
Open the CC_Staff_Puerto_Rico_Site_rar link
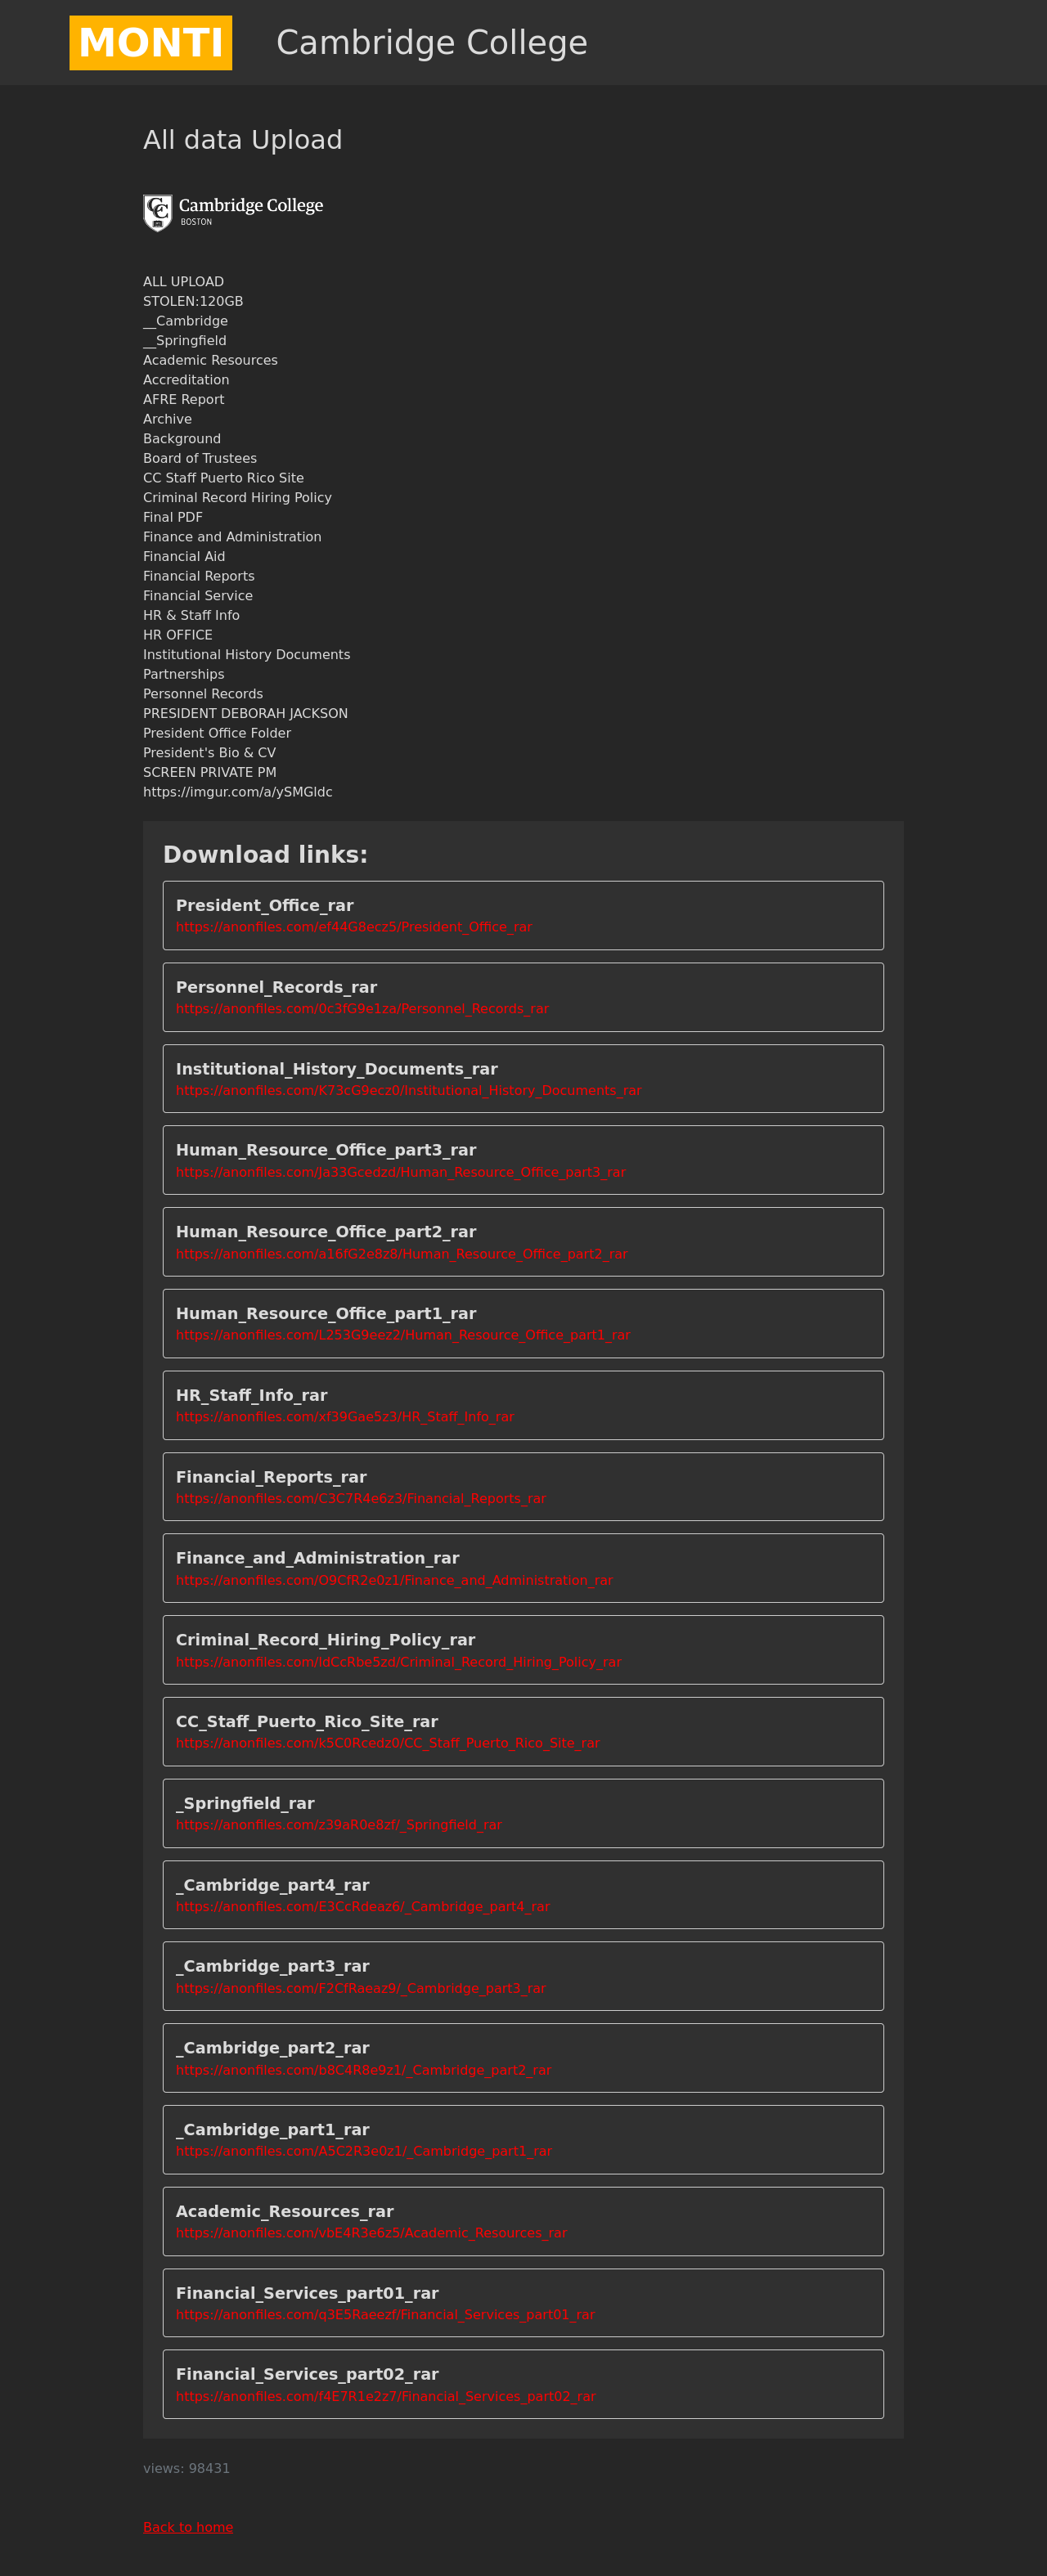click(x=388, y=1743)
